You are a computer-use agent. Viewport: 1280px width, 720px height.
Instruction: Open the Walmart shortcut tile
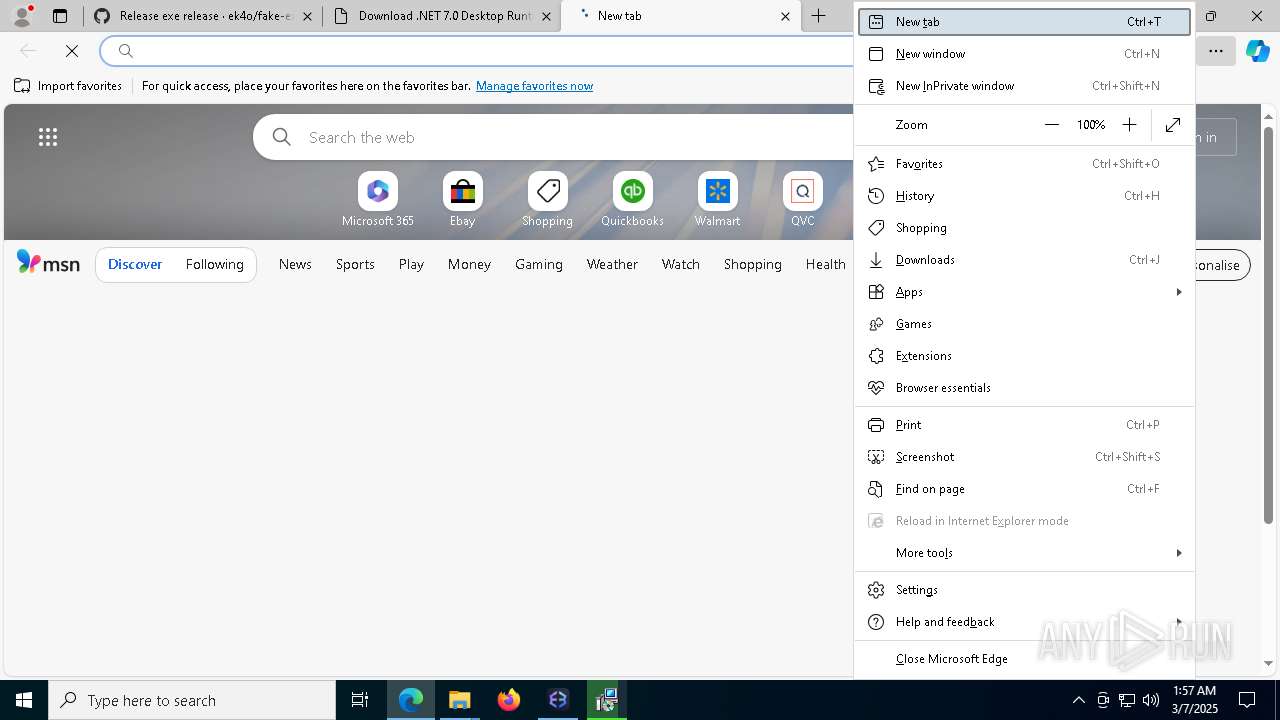717,200
